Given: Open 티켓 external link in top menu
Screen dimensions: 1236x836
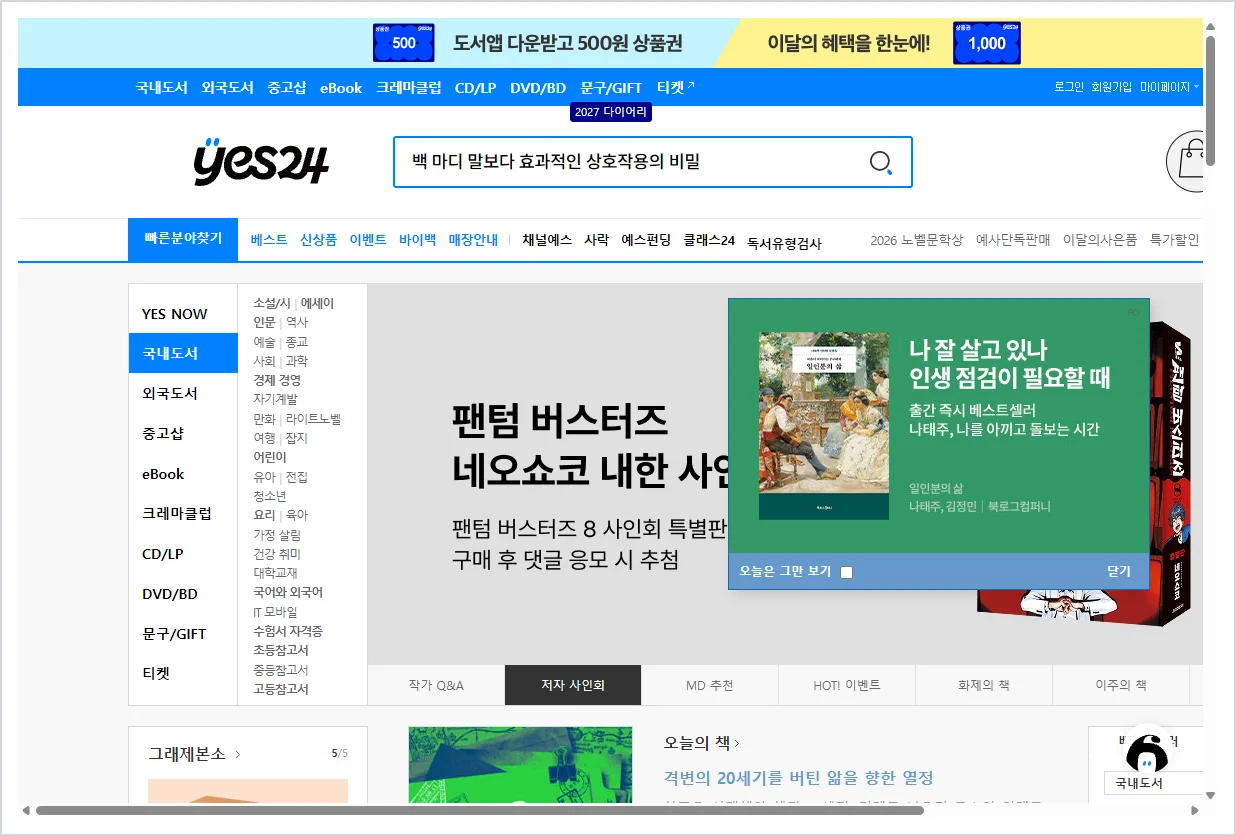Looking at the screenshot, I should (x=675, y=87).
